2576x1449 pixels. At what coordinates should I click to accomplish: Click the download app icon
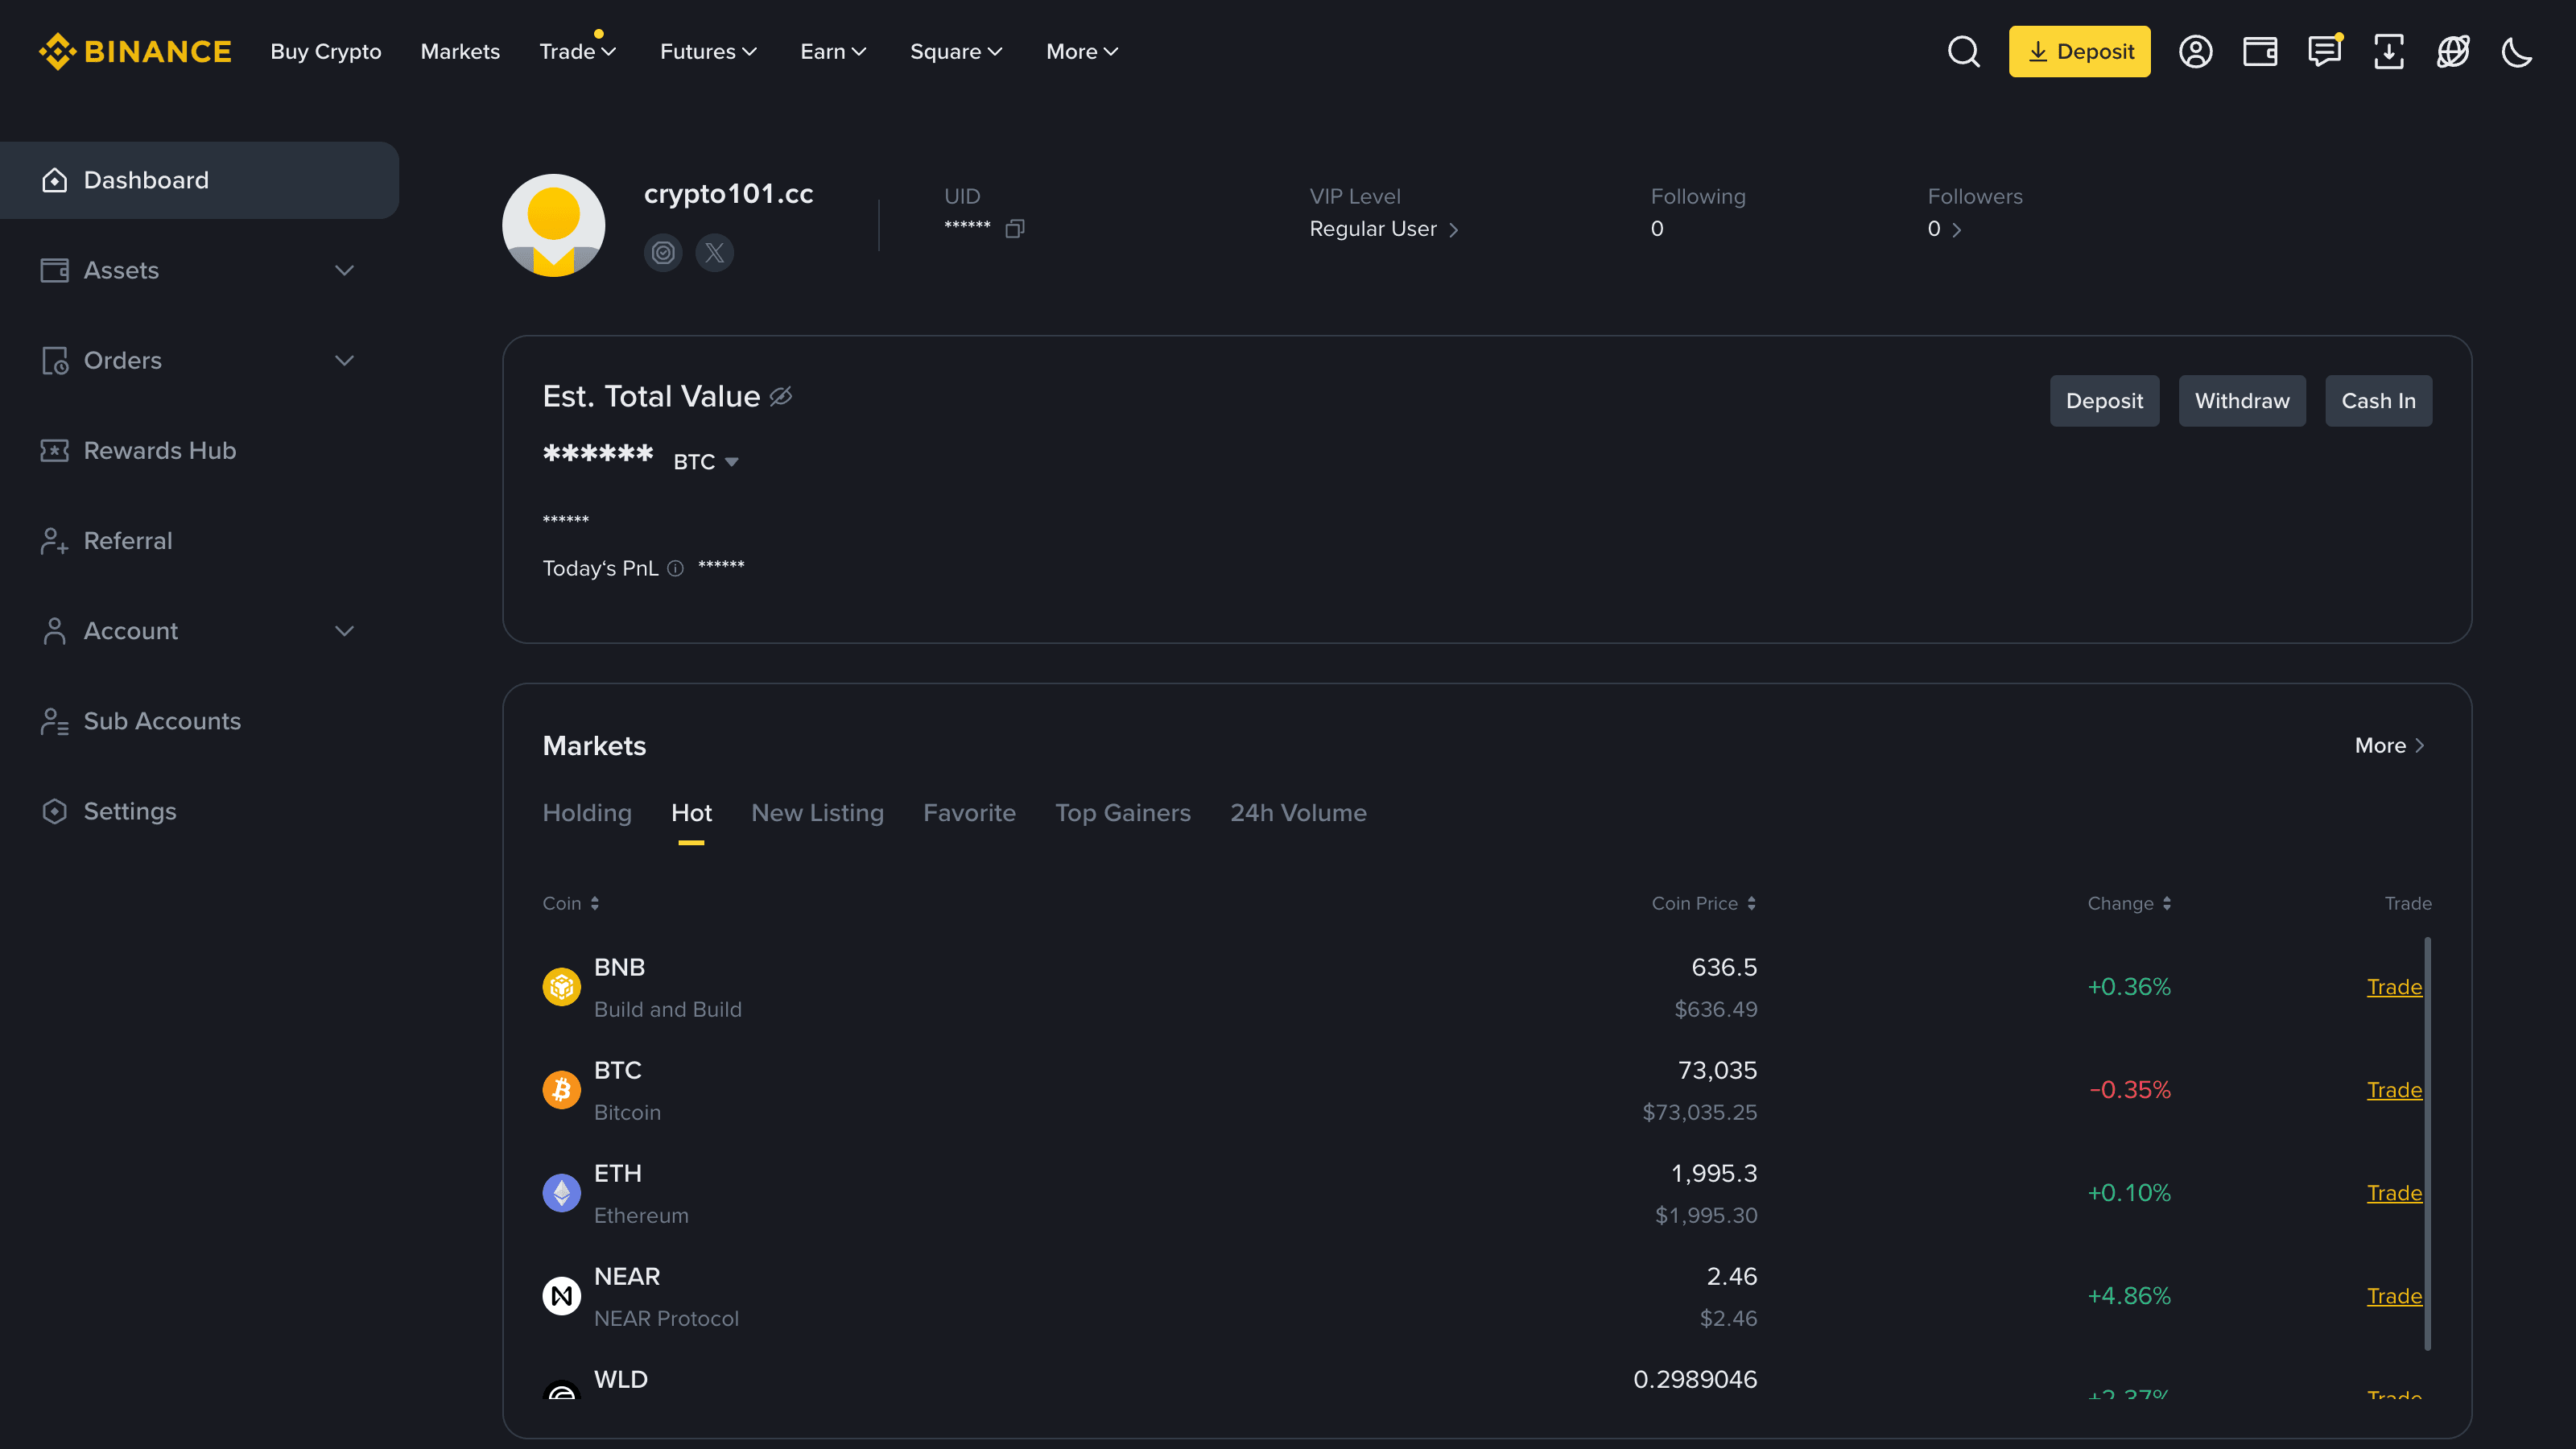coord(2388,51)
